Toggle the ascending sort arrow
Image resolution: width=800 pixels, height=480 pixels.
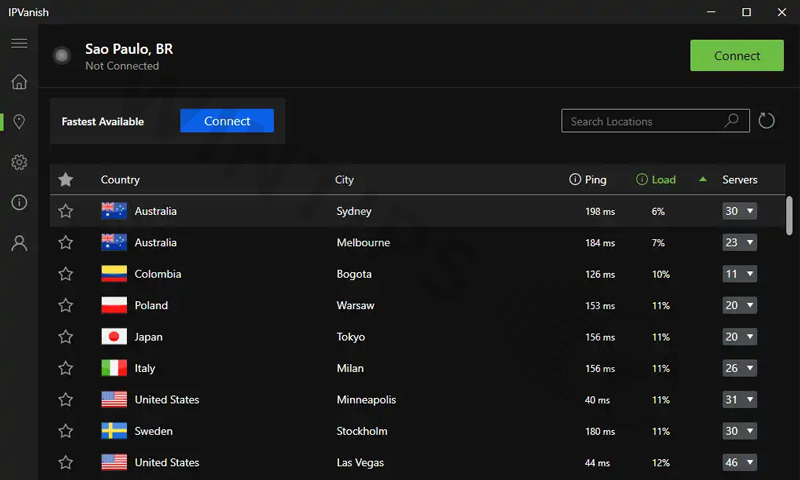click(x=703, y=179)
